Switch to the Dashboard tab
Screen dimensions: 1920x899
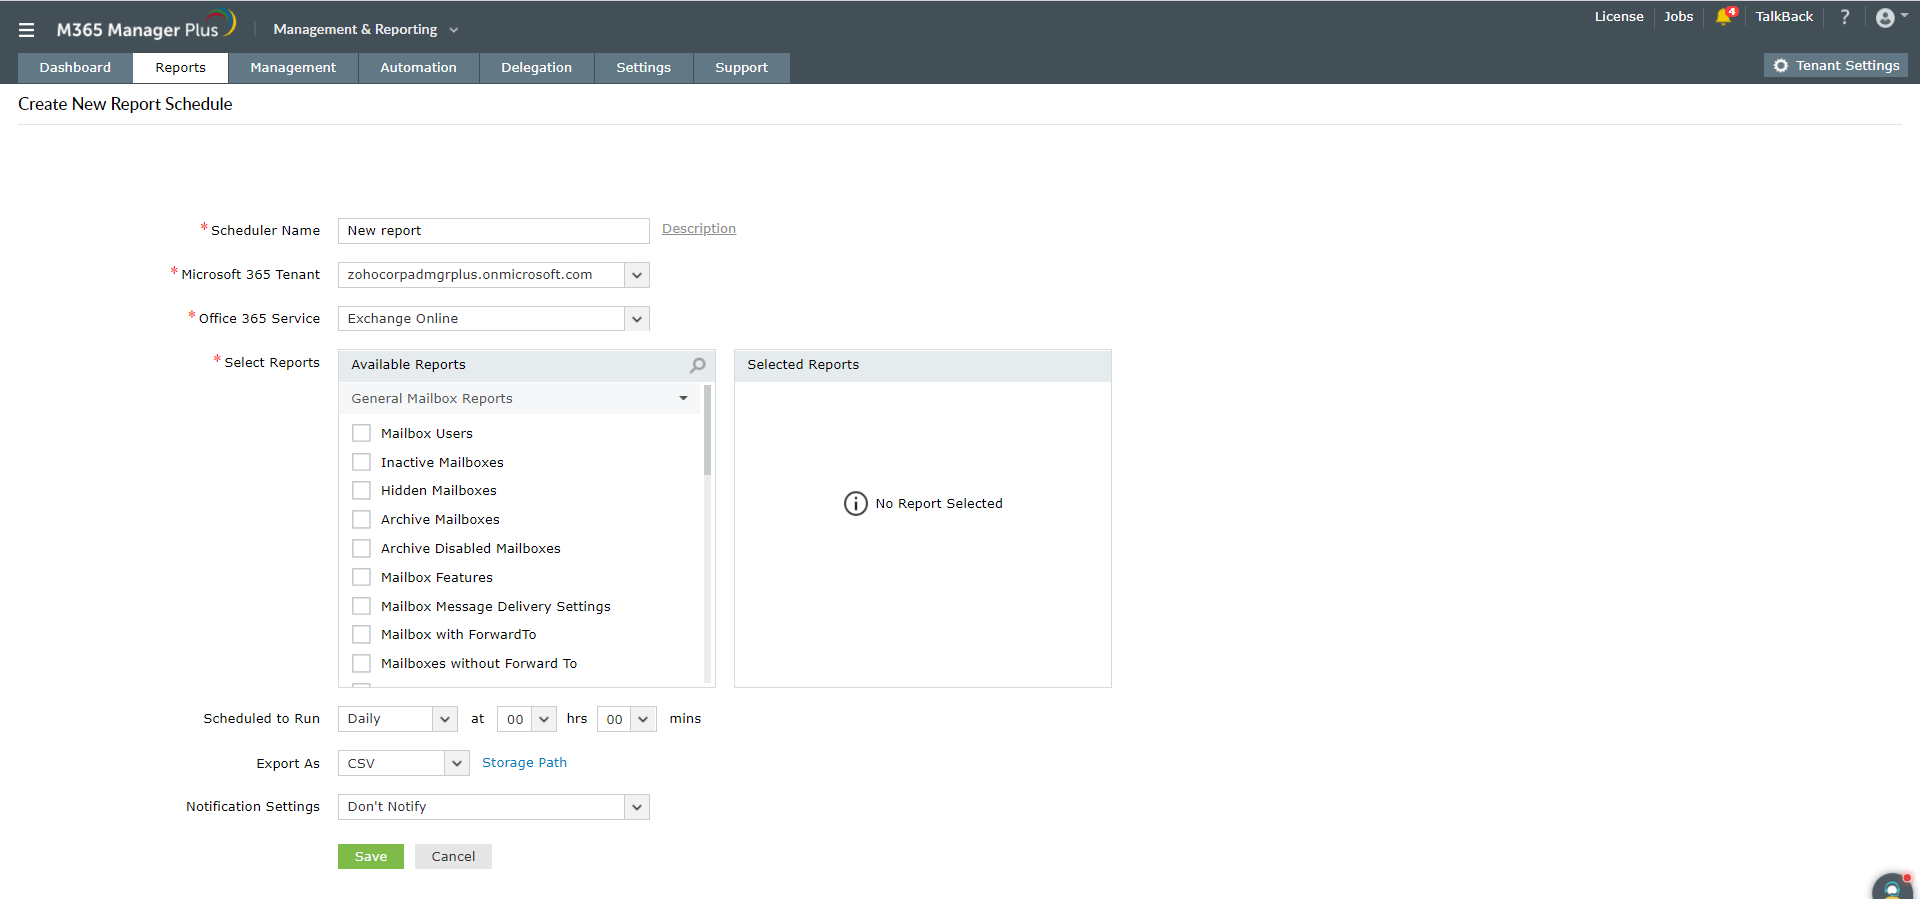[x=75, y=68]
